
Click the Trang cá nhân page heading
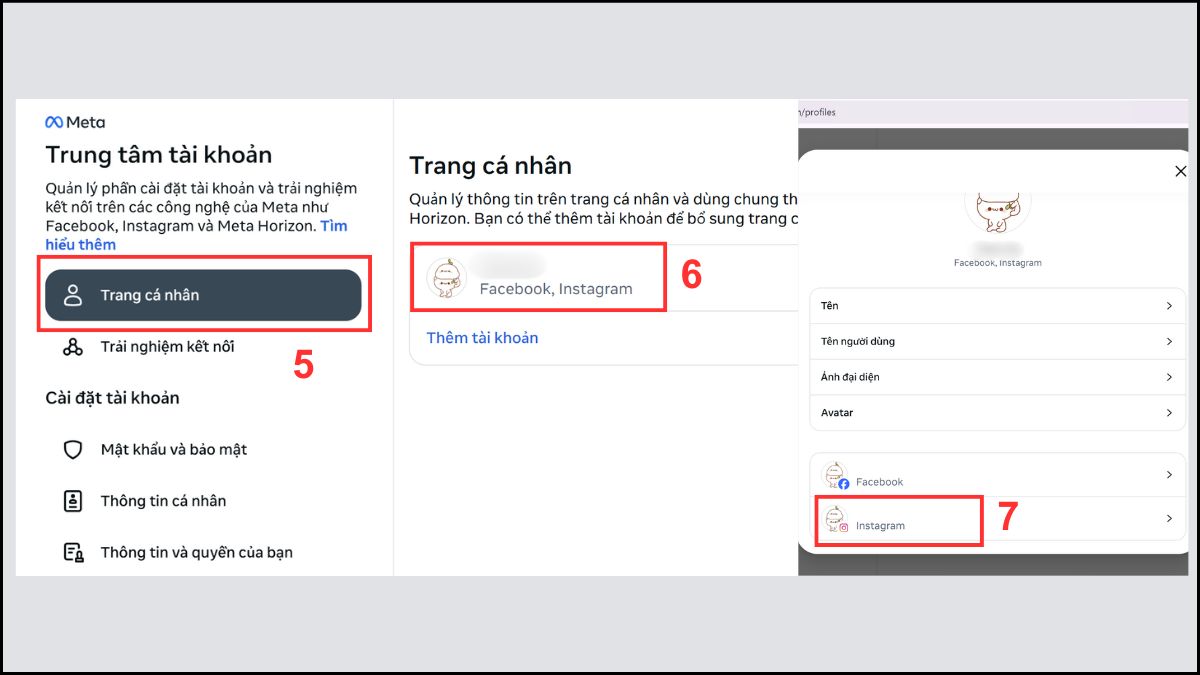point(490,166)
